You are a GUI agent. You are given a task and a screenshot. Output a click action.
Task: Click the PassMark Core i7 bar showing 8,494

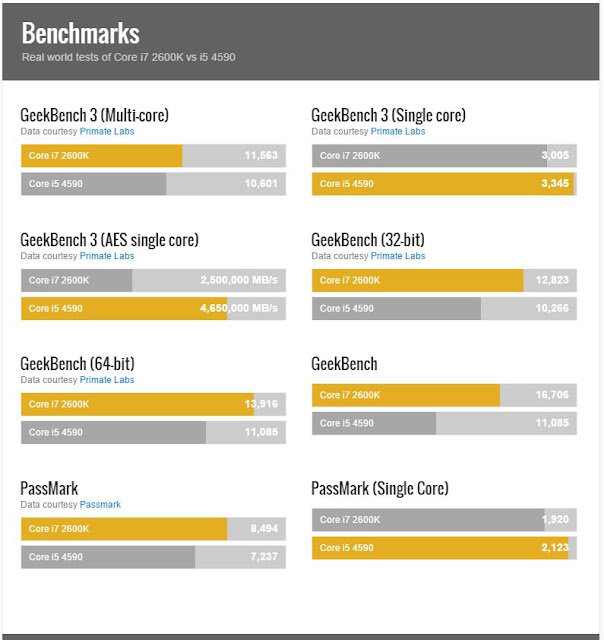[153, 529]
